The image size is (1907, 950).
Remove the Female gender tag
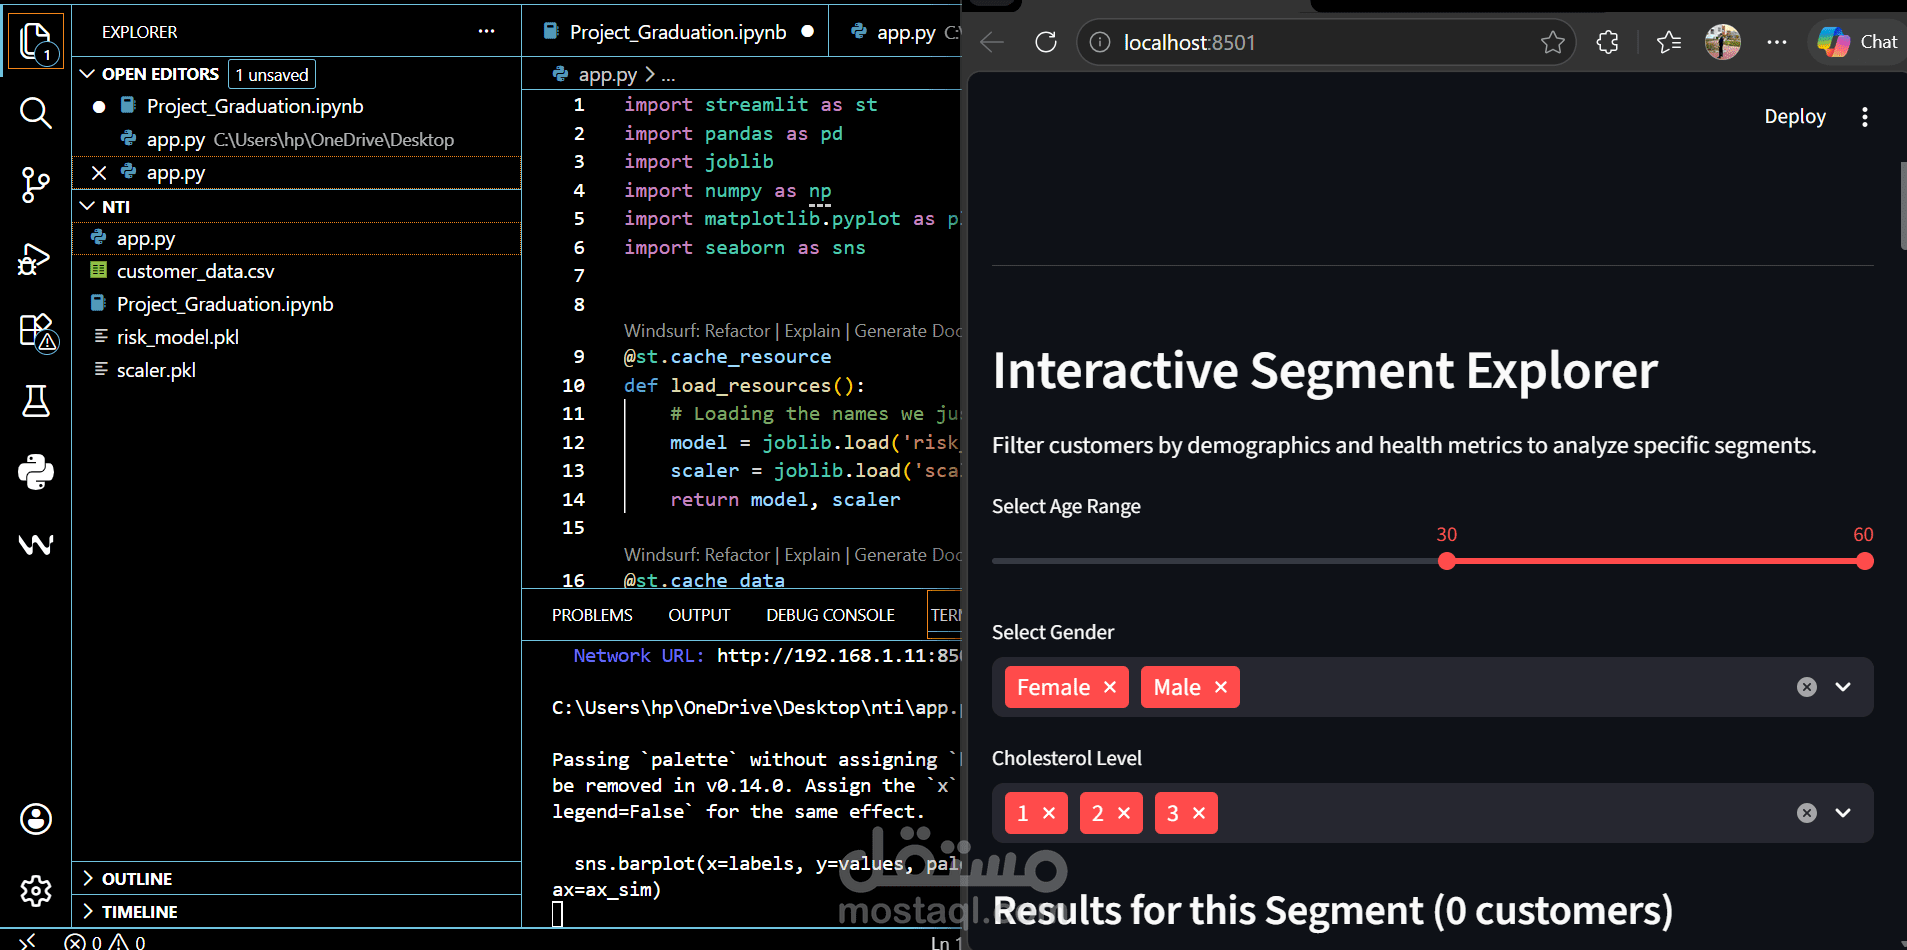1110,687
